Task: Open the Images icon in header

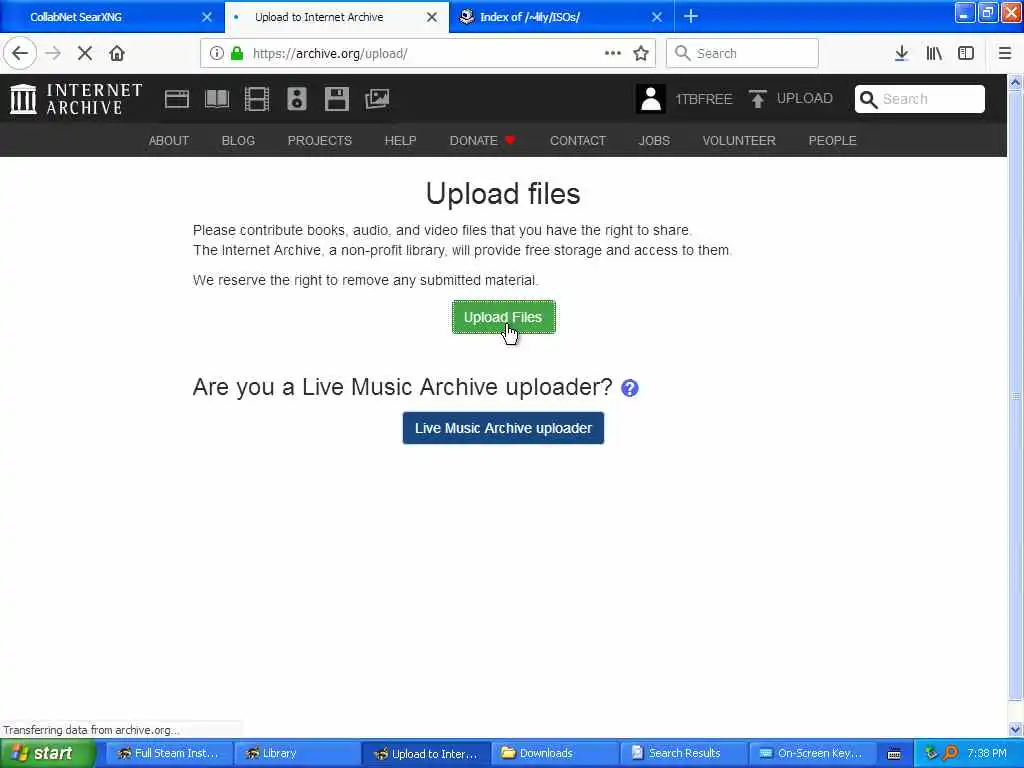Action: (377, 99)
